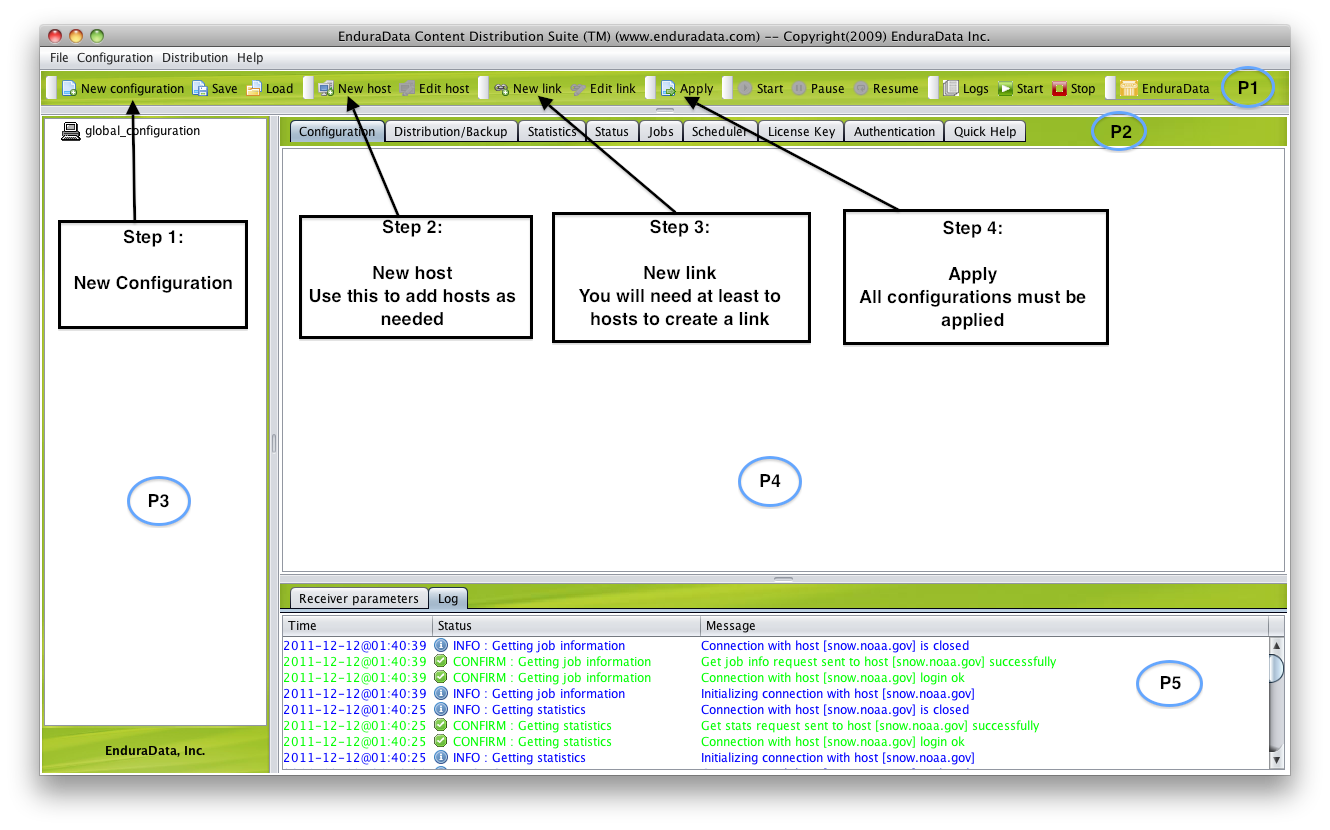1330x830 pixels.
Task: Open the Status tab
Action: (612, 131)
